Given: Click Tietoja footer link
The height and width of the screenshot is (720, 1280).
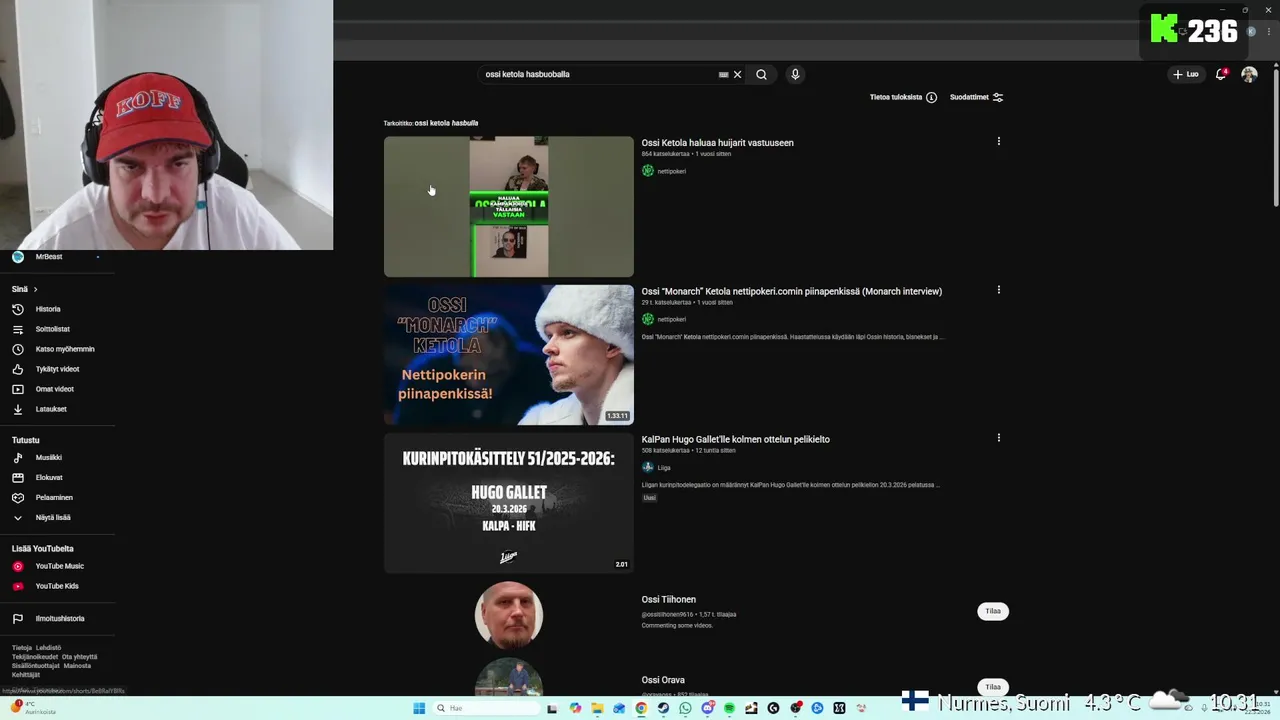Looking at the screenshot, I should click(x=22, y=648).
